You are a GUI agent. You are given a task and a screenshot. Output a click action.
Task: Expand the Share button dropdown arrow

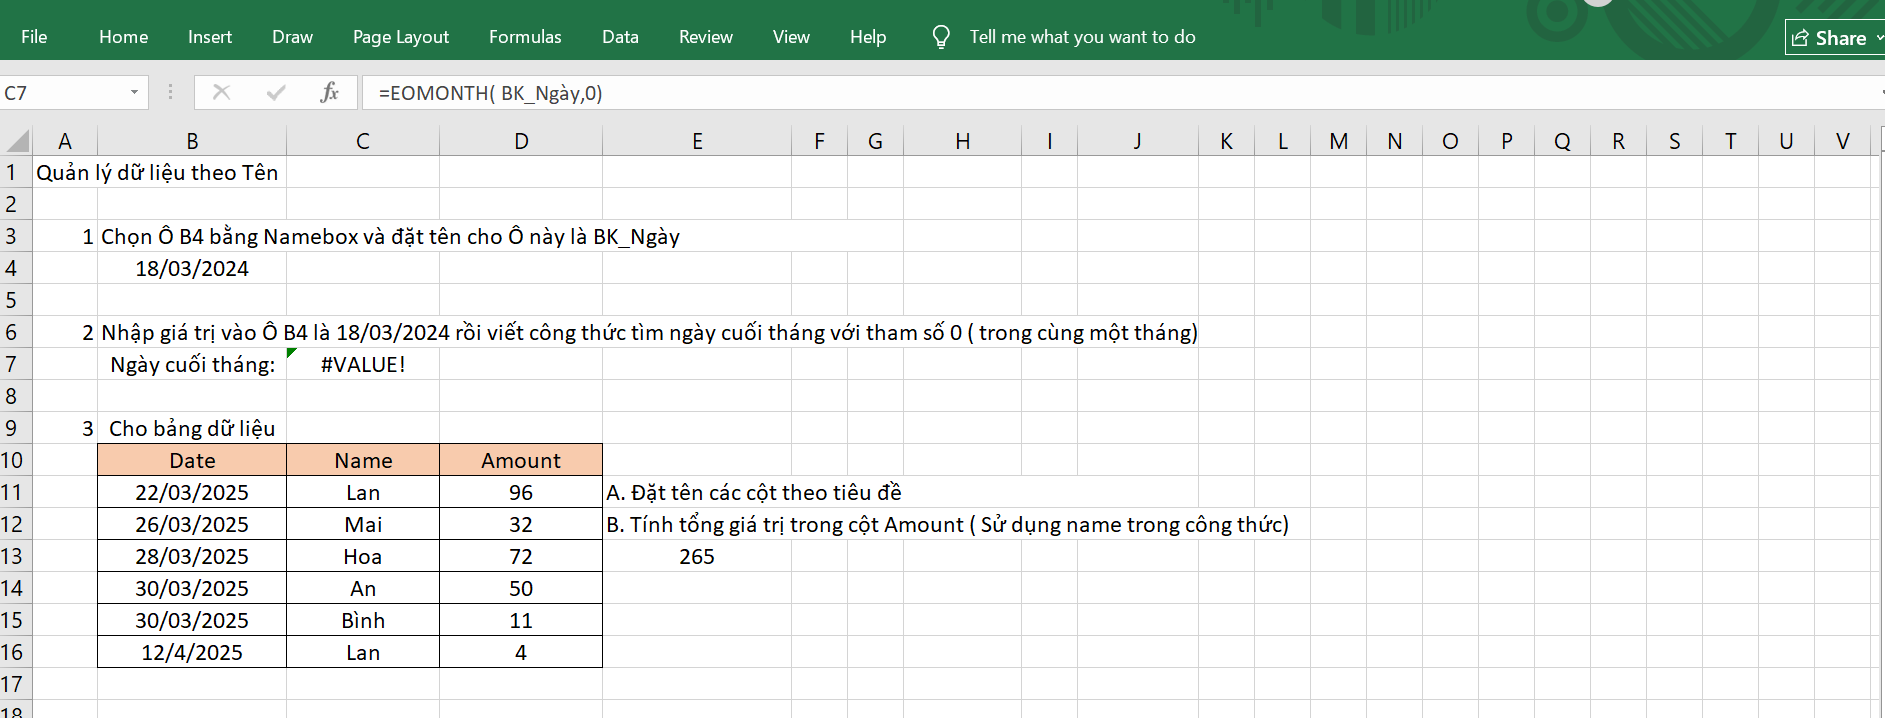click(1879, 38)
